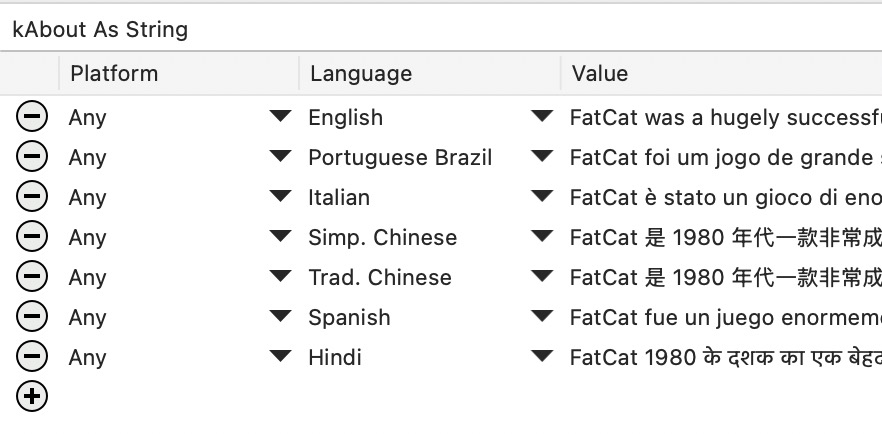This screenshot has width=882, height=436.
Task: Edit the English value text
Action: coord(726,117)
